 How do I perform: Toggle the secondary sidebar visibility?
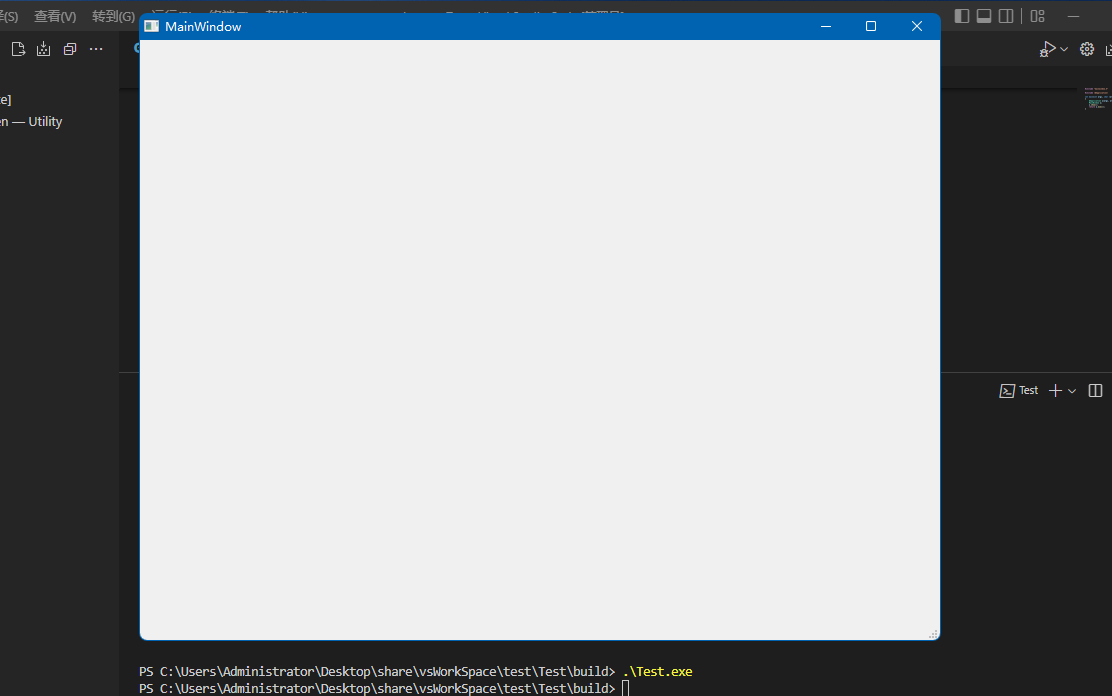point(1006,15)
